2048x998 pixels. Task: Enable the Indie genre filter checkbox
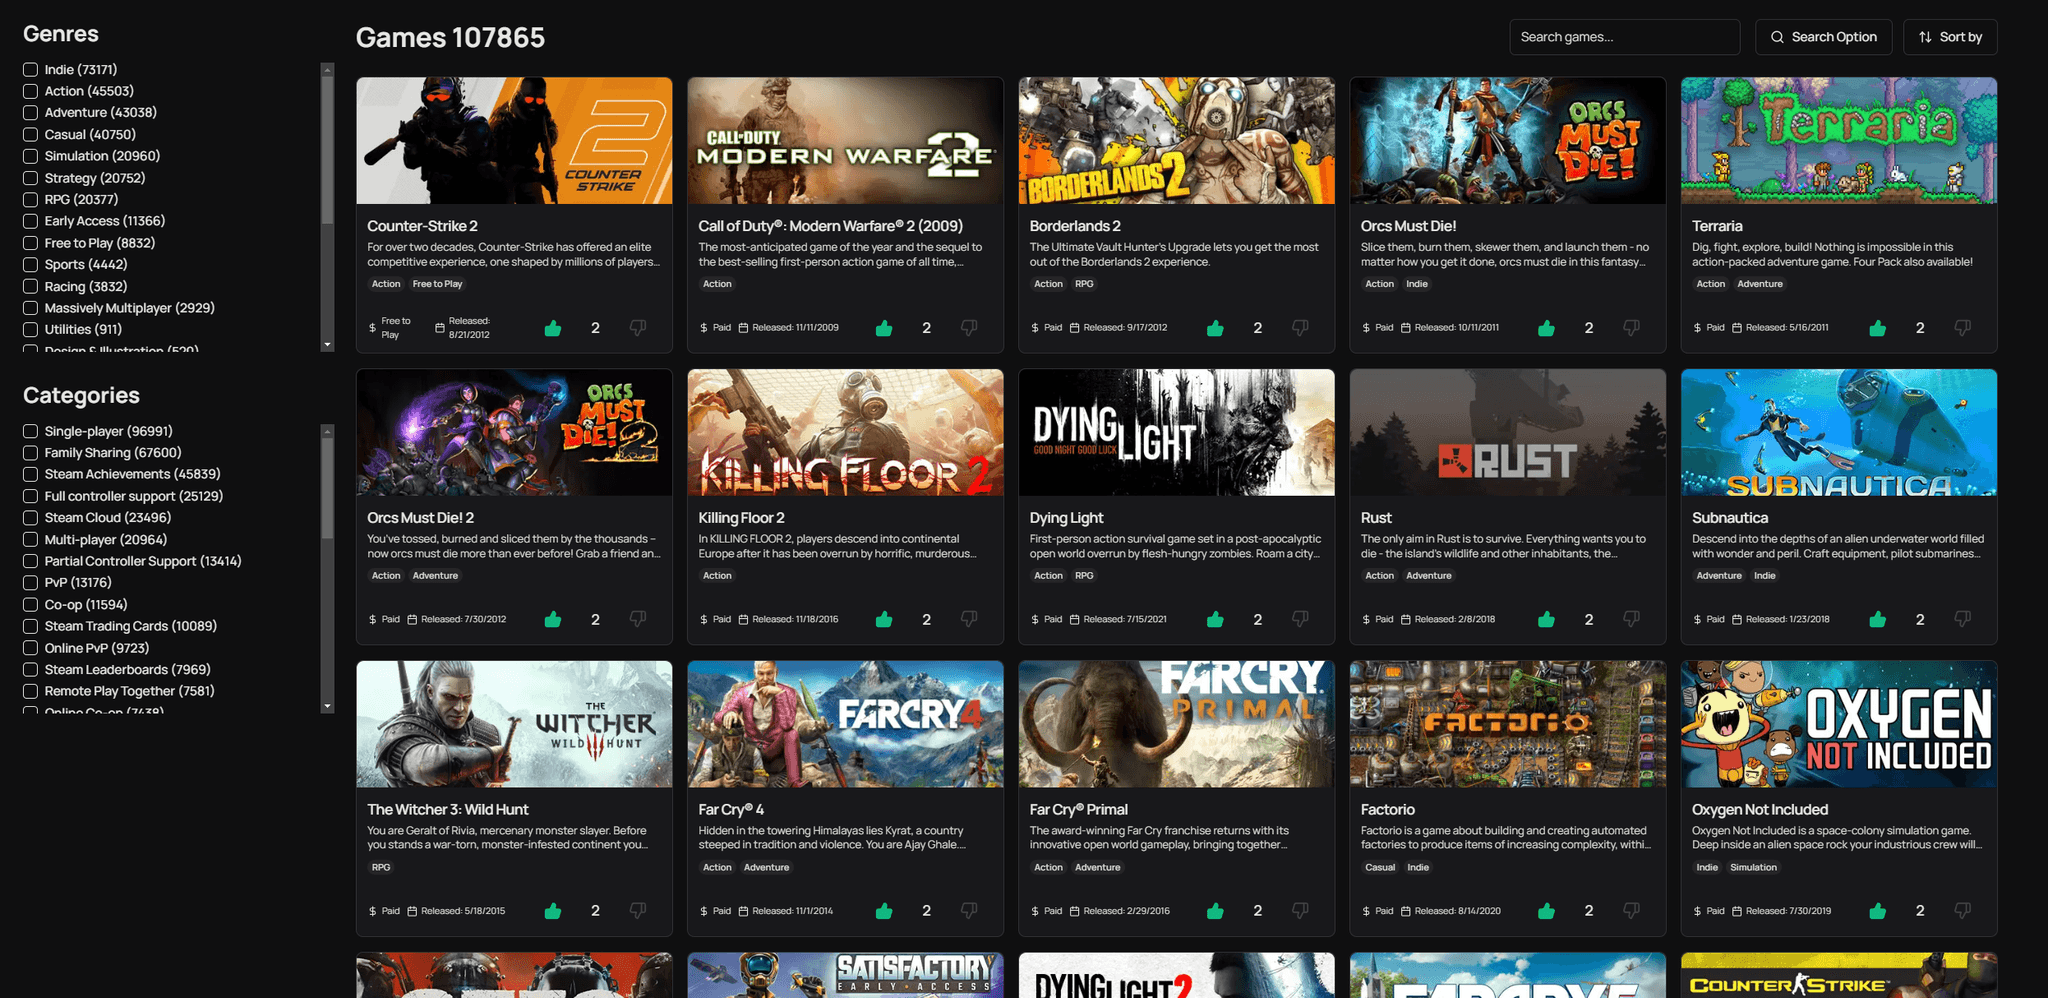tap(30, 69)
